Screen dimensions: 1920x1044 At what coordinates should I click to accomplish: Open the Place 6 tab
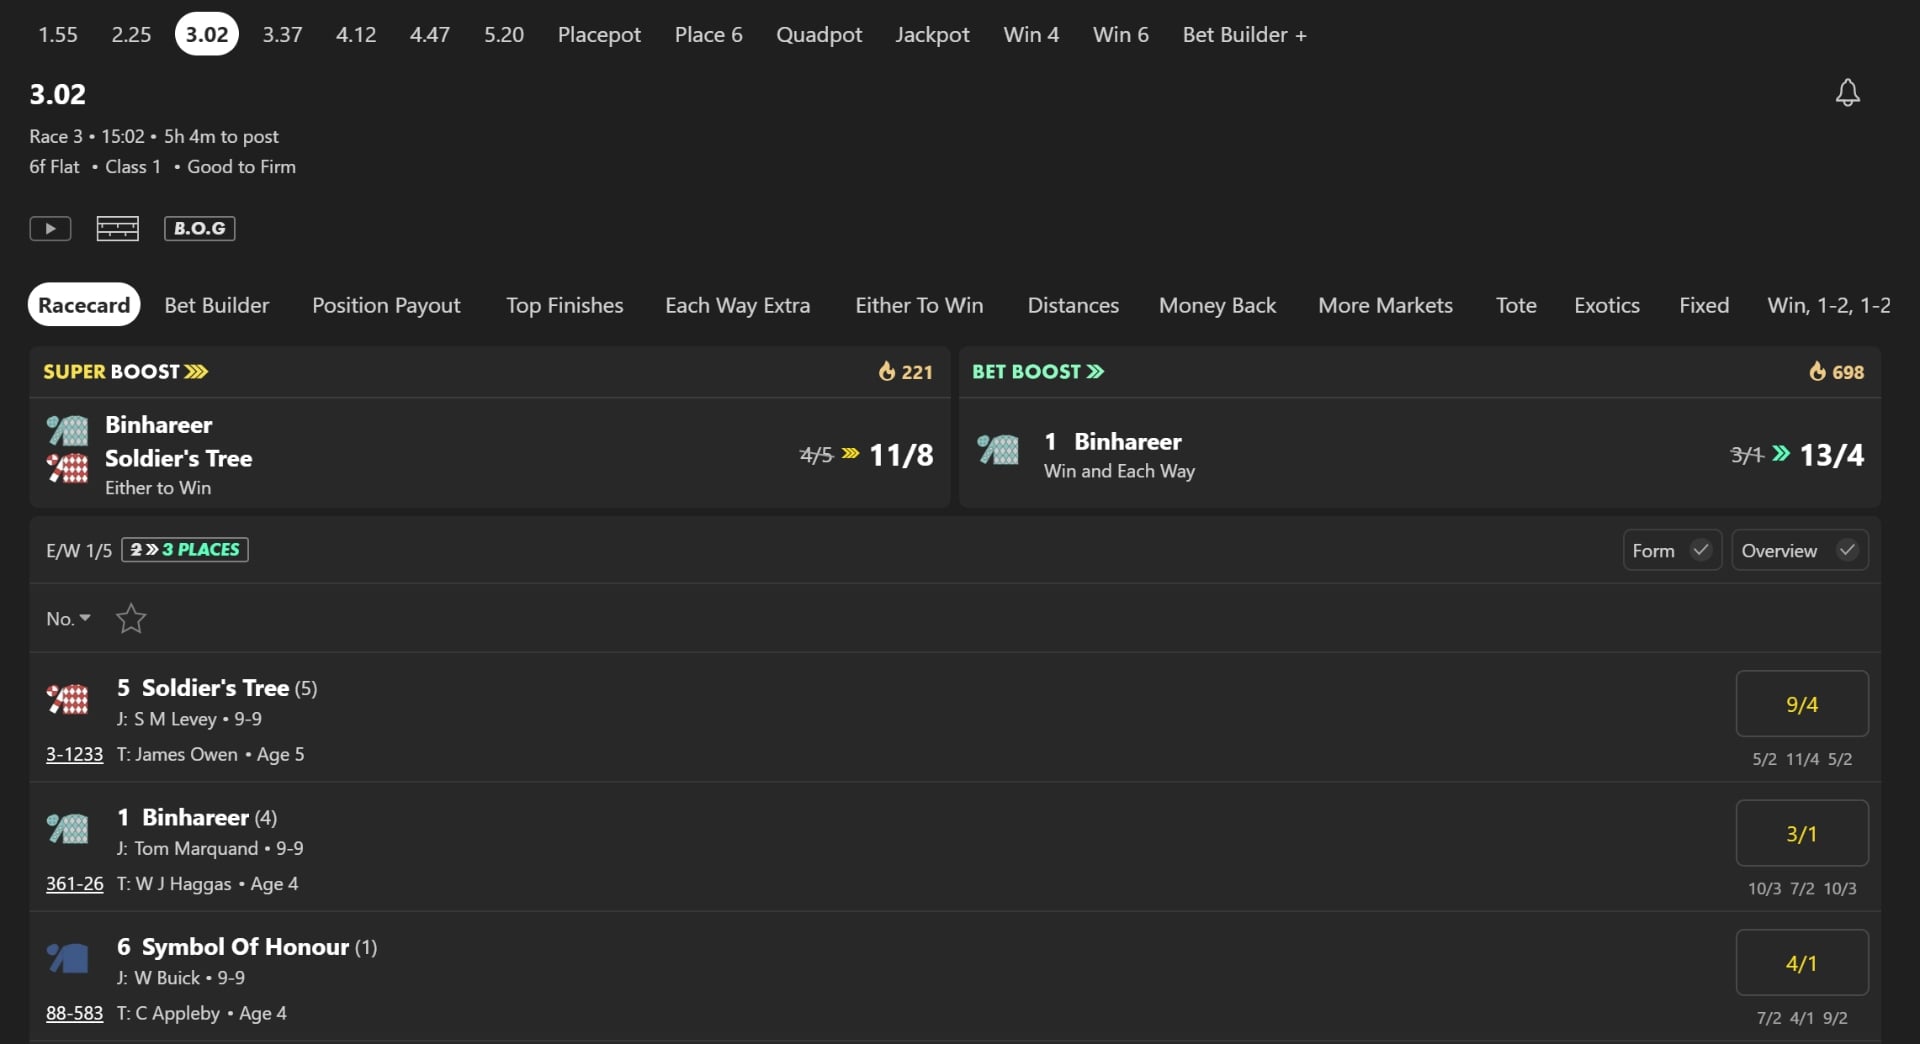708,34
